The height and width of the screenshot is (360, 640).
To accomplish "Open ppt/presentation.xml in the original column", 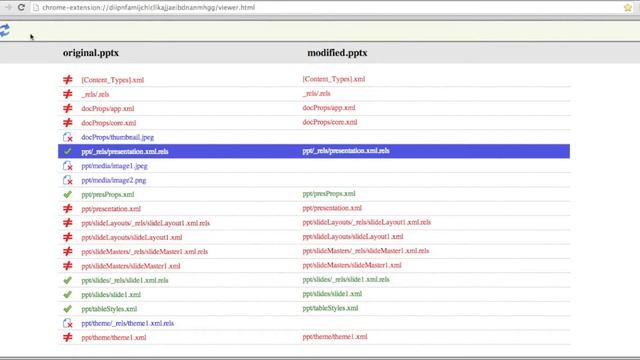I will pyautogui.click(x=111, y=209).
